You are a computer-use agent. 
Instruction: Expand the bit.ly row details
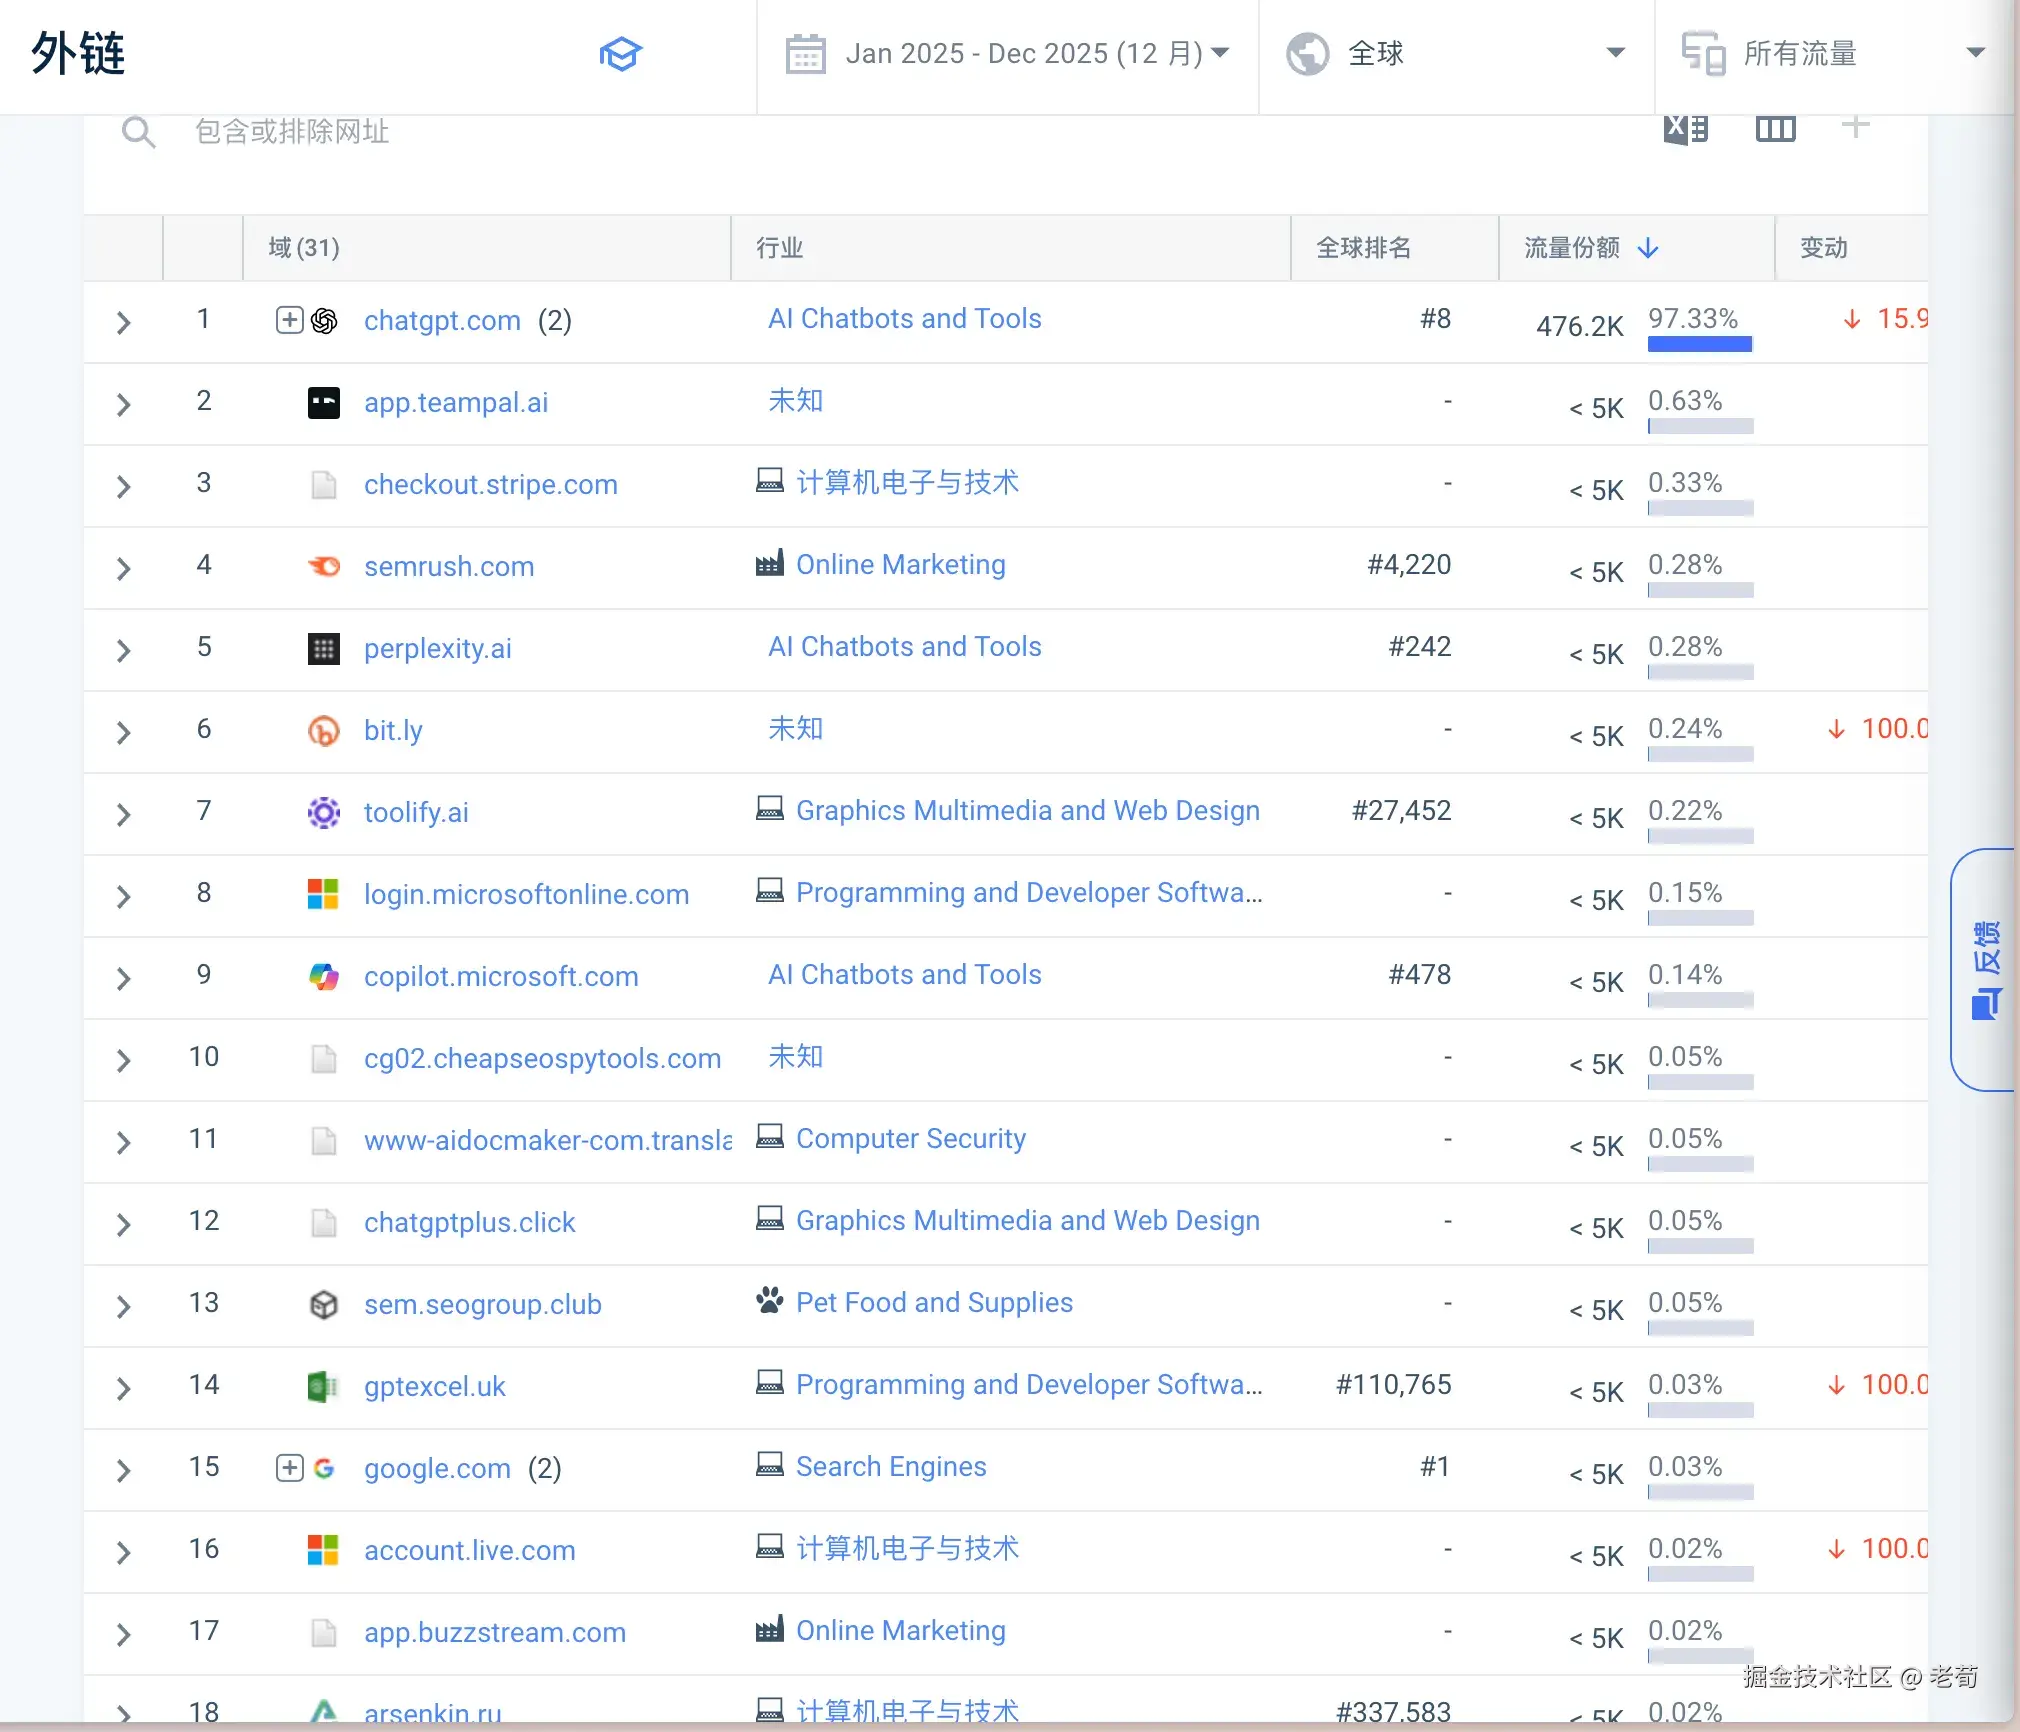(x=123, y=733)
